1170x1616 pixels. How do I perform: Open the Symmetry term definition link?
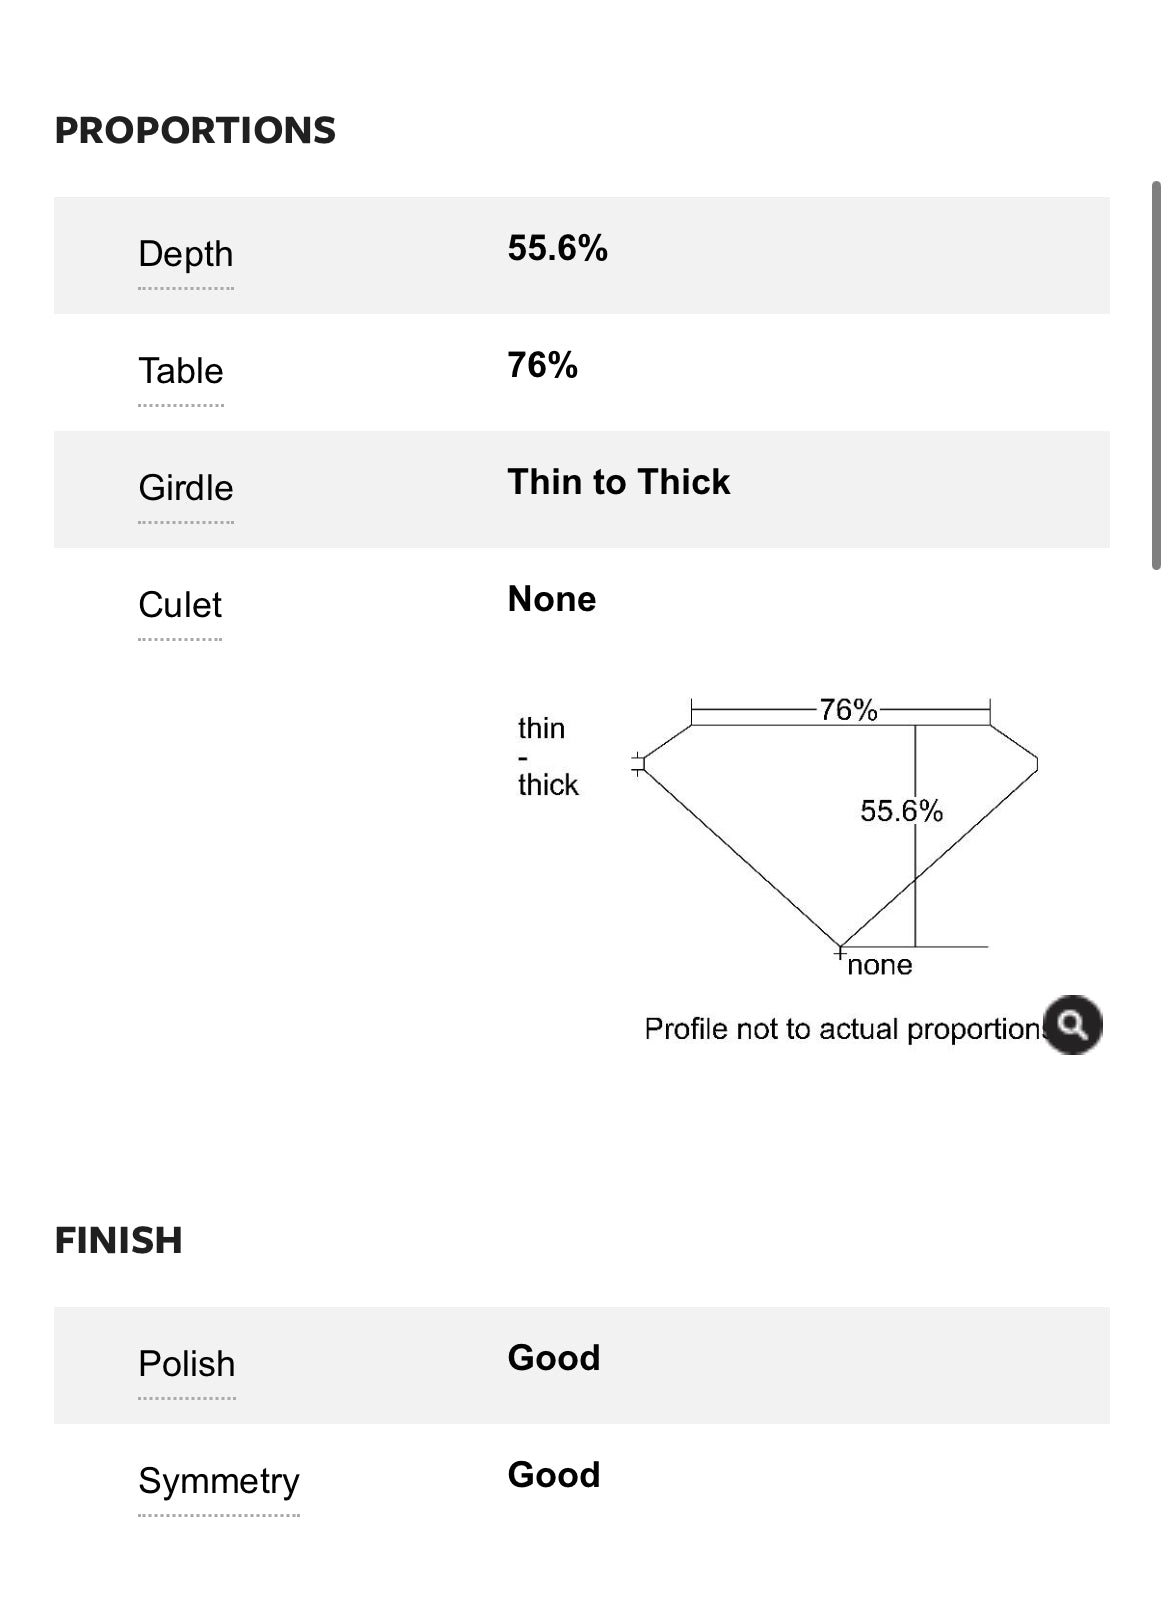pos(219,1481)
